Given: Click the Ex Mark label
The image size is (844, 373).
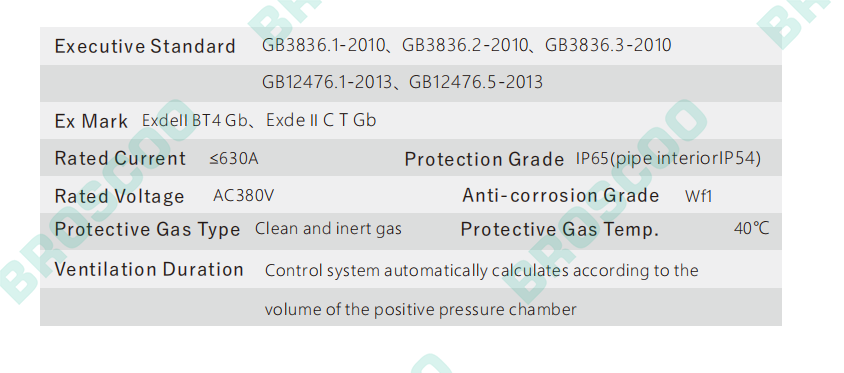Looking at the screenshot, I should 91,121.
